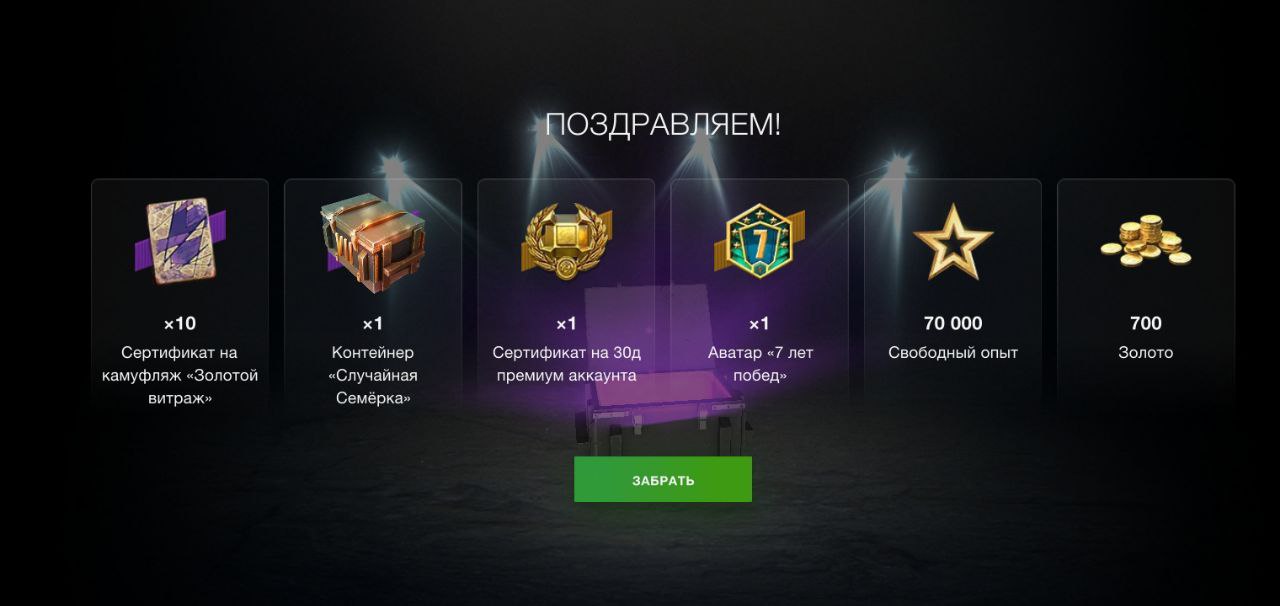
Task: Select the Сертификат на 30д премиум аккаунта text
Action: [x=565, y=365]
